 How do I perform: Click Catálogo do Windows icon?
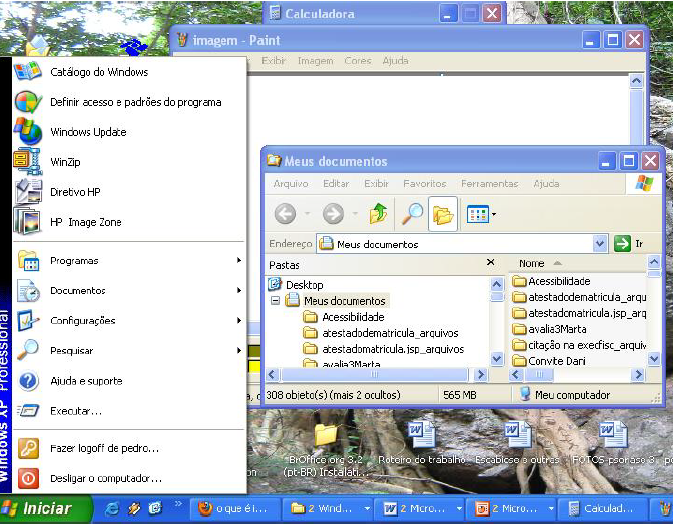pos(28,72)
